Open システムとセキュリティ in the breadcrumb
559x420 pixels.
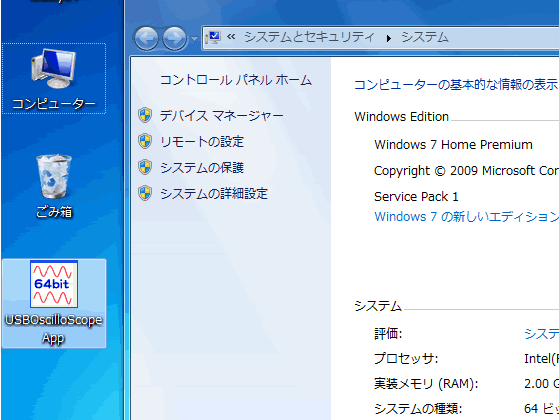309,37
